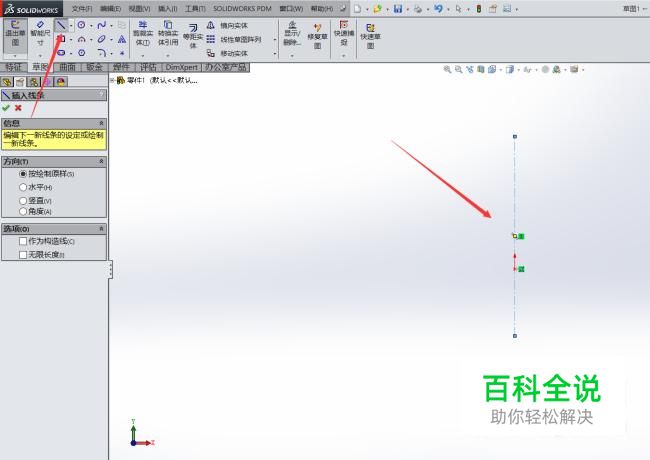Screen dimensions: 650x460
Task: Open the 窗口(W) Window menu
Action: point(291,9)
